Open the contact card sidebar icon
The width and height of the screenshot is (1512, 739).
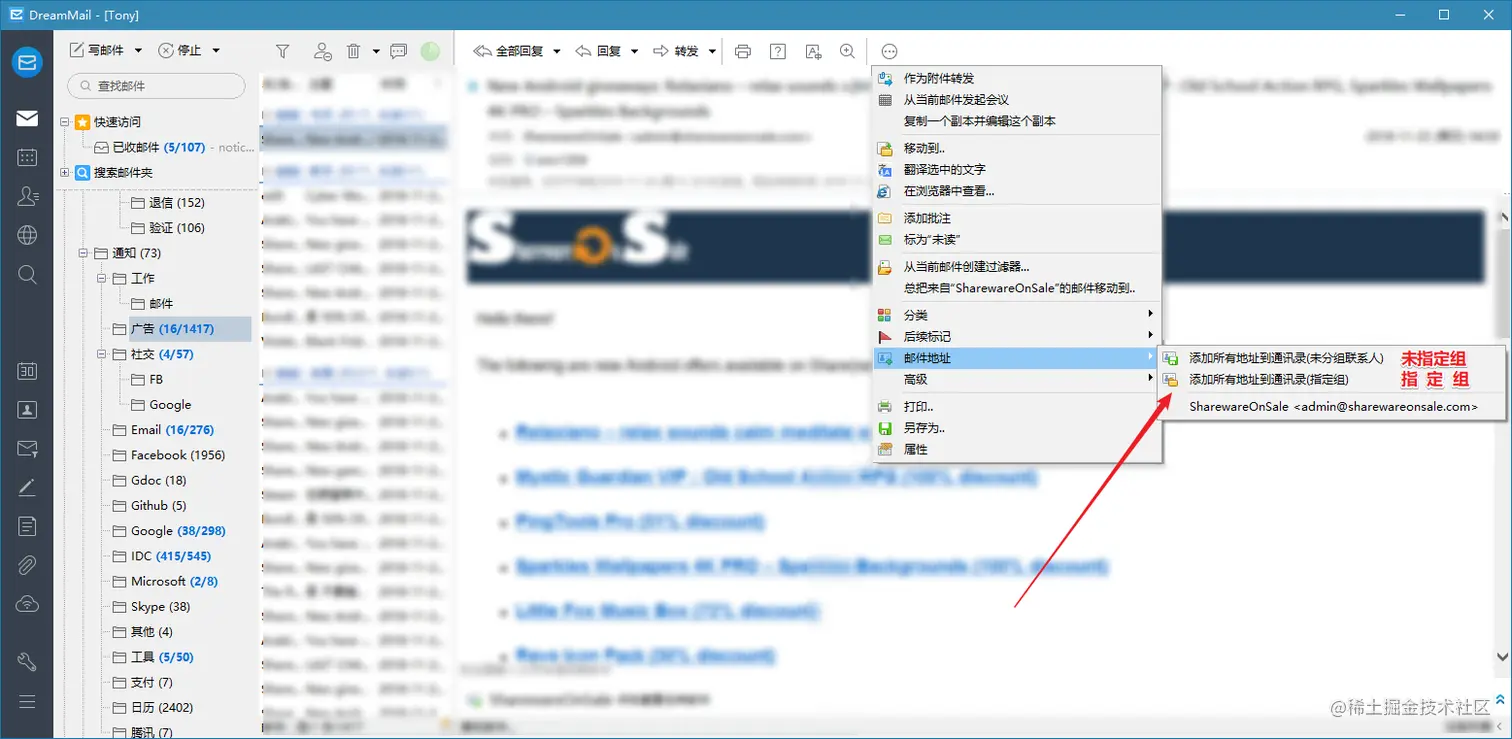pos(27,410)
